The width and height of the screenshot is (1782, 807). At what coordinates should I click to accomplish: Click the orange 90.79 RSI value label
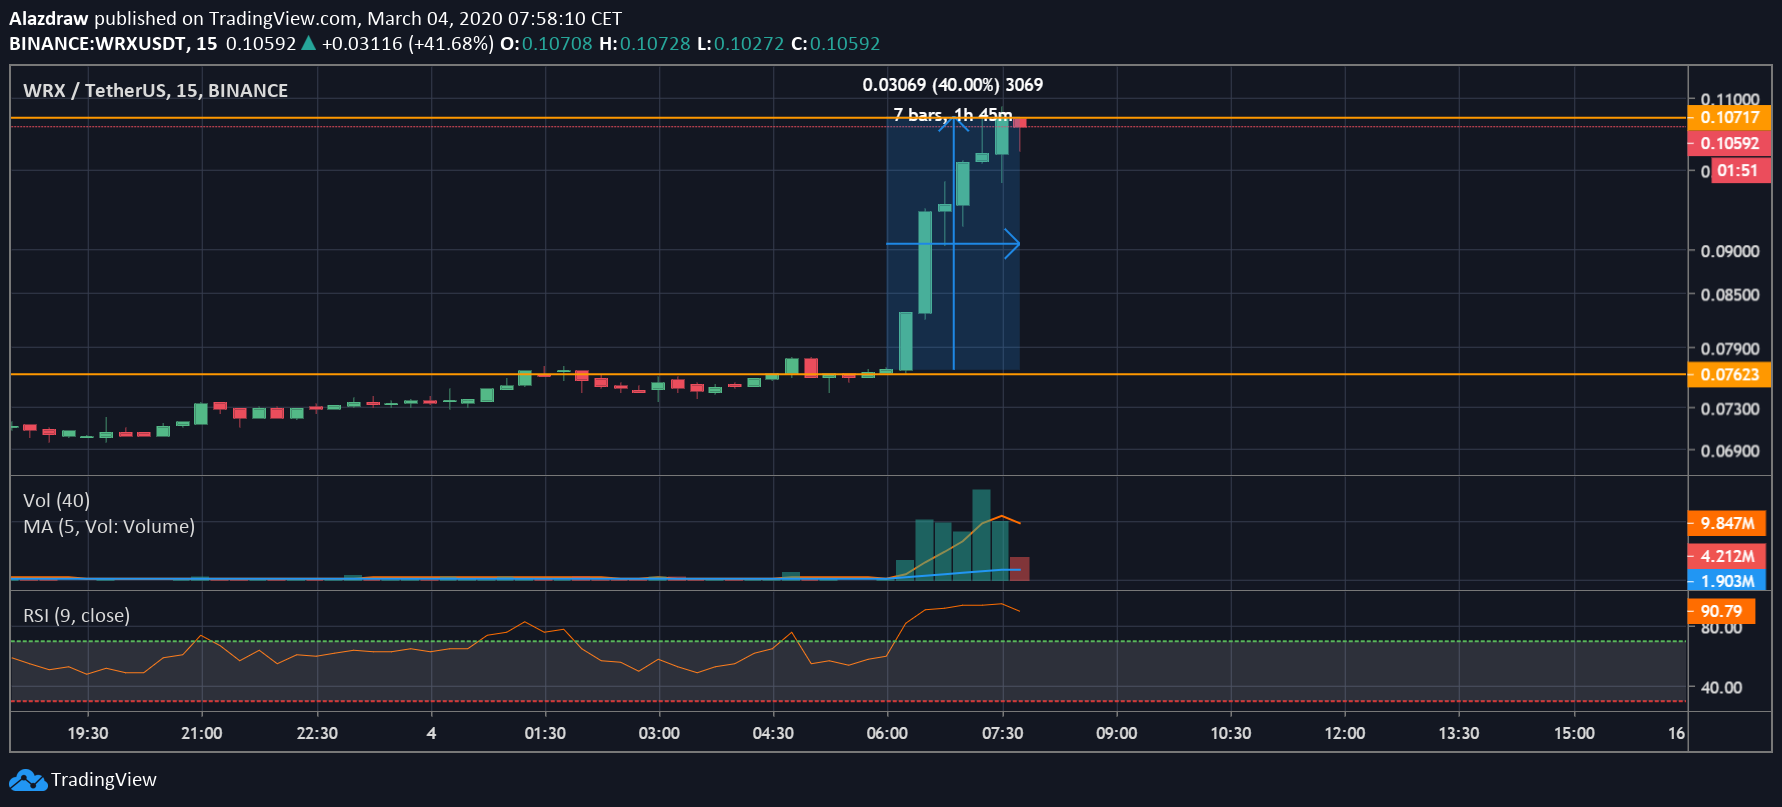[x=1720, y=611]
